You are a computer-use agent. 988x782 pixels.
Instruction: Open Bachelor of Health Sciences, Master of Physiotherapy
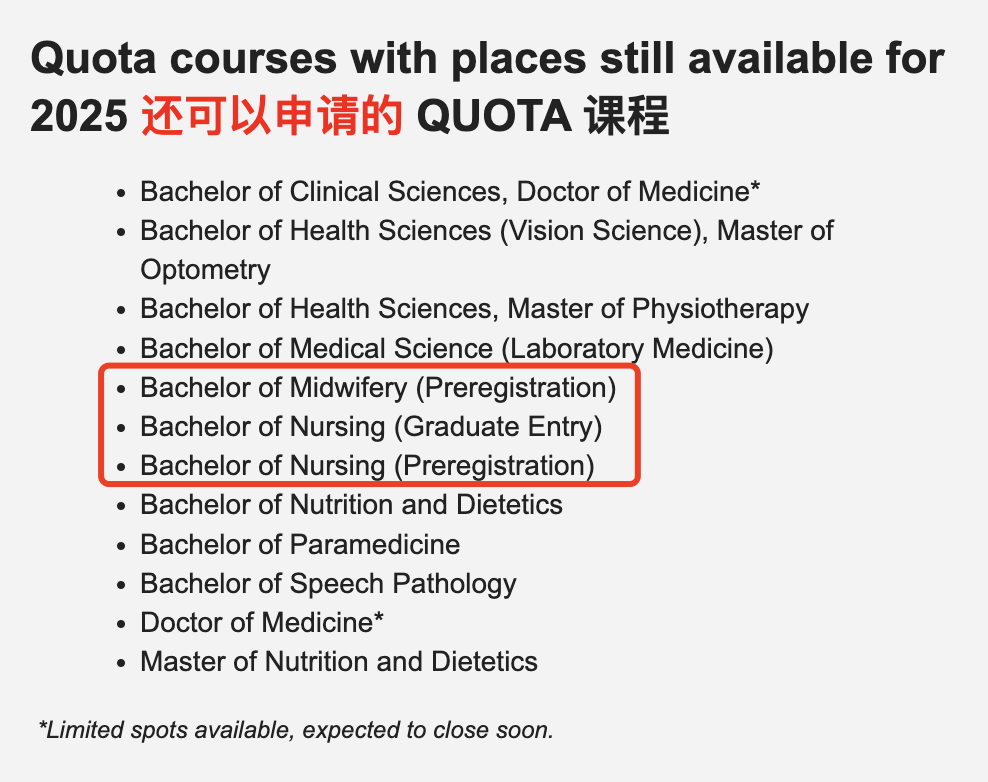[474, 309]
